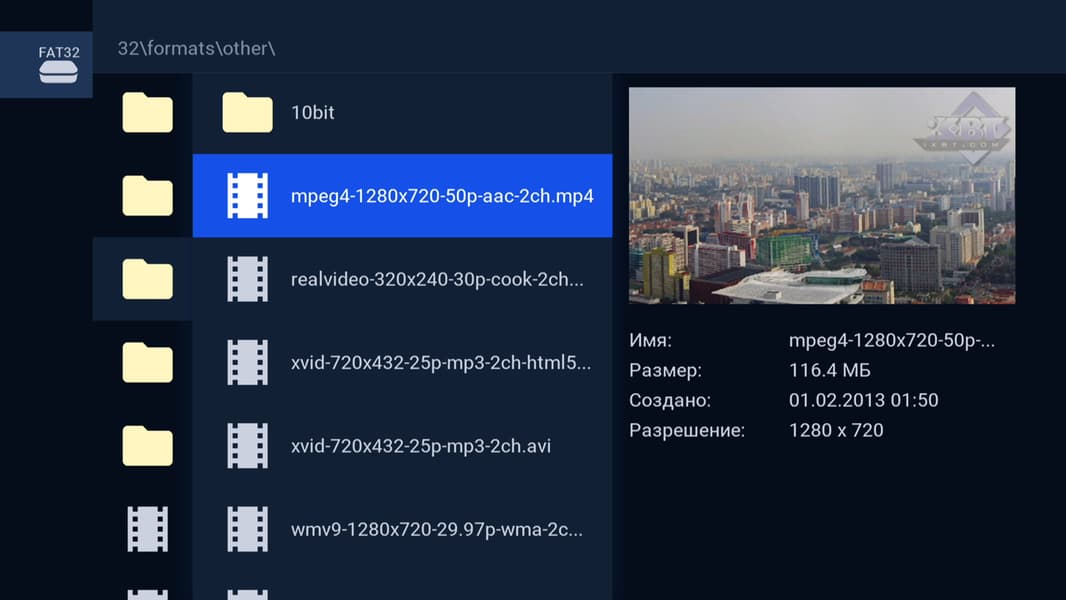Click the Имя: label
The height and width of the screenshot is (600, 1066).
650,340
